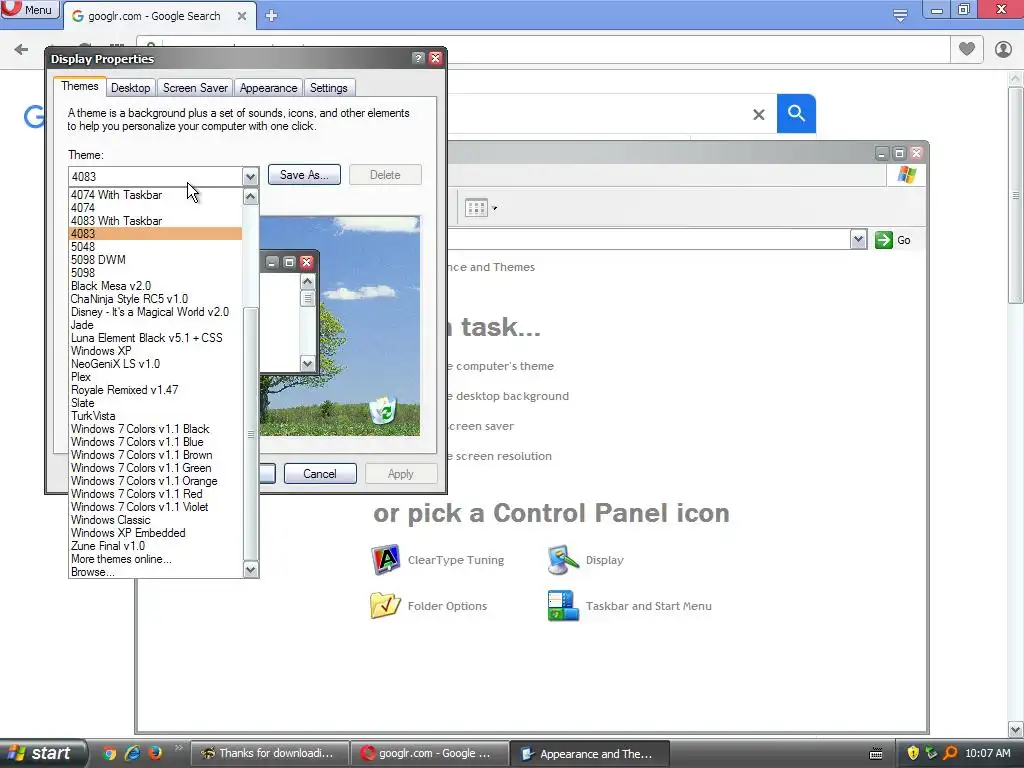This screenshot has height=768, width=1024.
Task: Switch to the Themes tab
Action: [x=80, y=86]
